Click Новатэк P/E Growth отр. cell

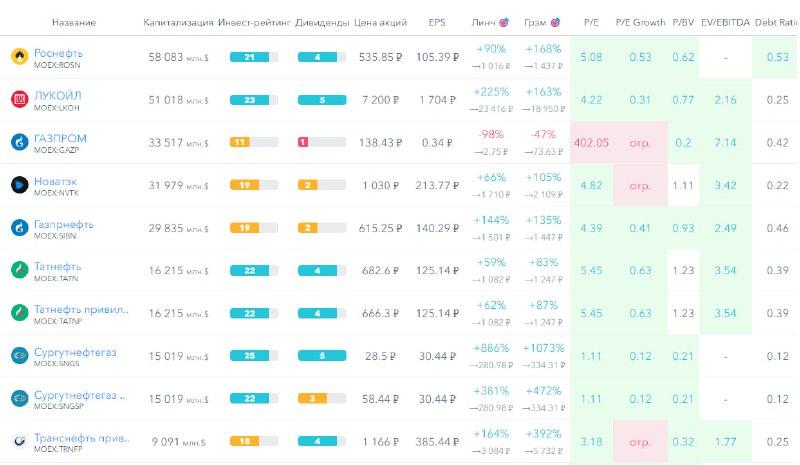[x=640, y=185]
